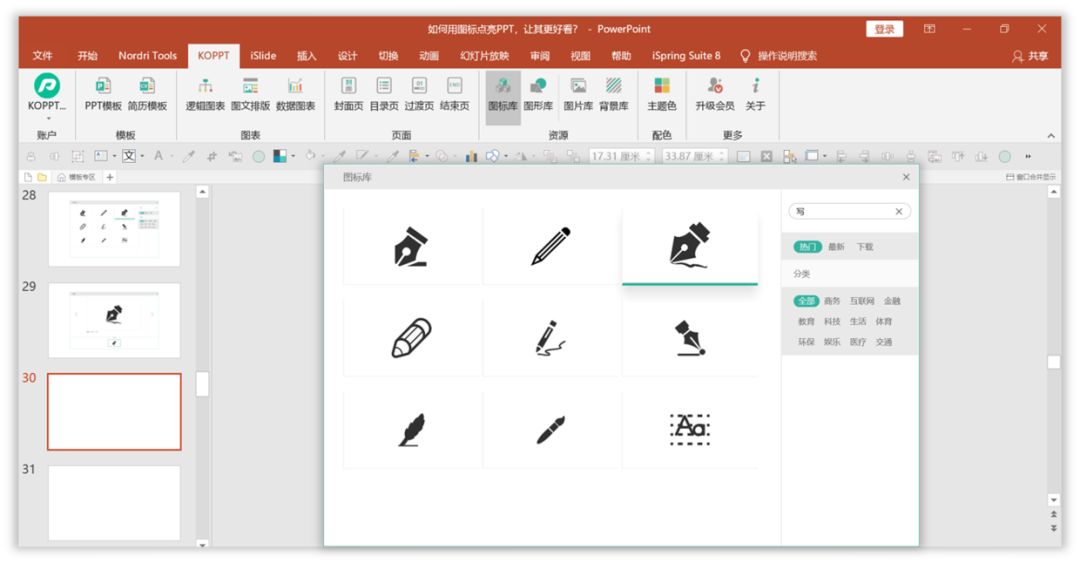The image size is (1080, 563).
Task: Switch to the Nordri Tools tab
Action: (147, 56)
